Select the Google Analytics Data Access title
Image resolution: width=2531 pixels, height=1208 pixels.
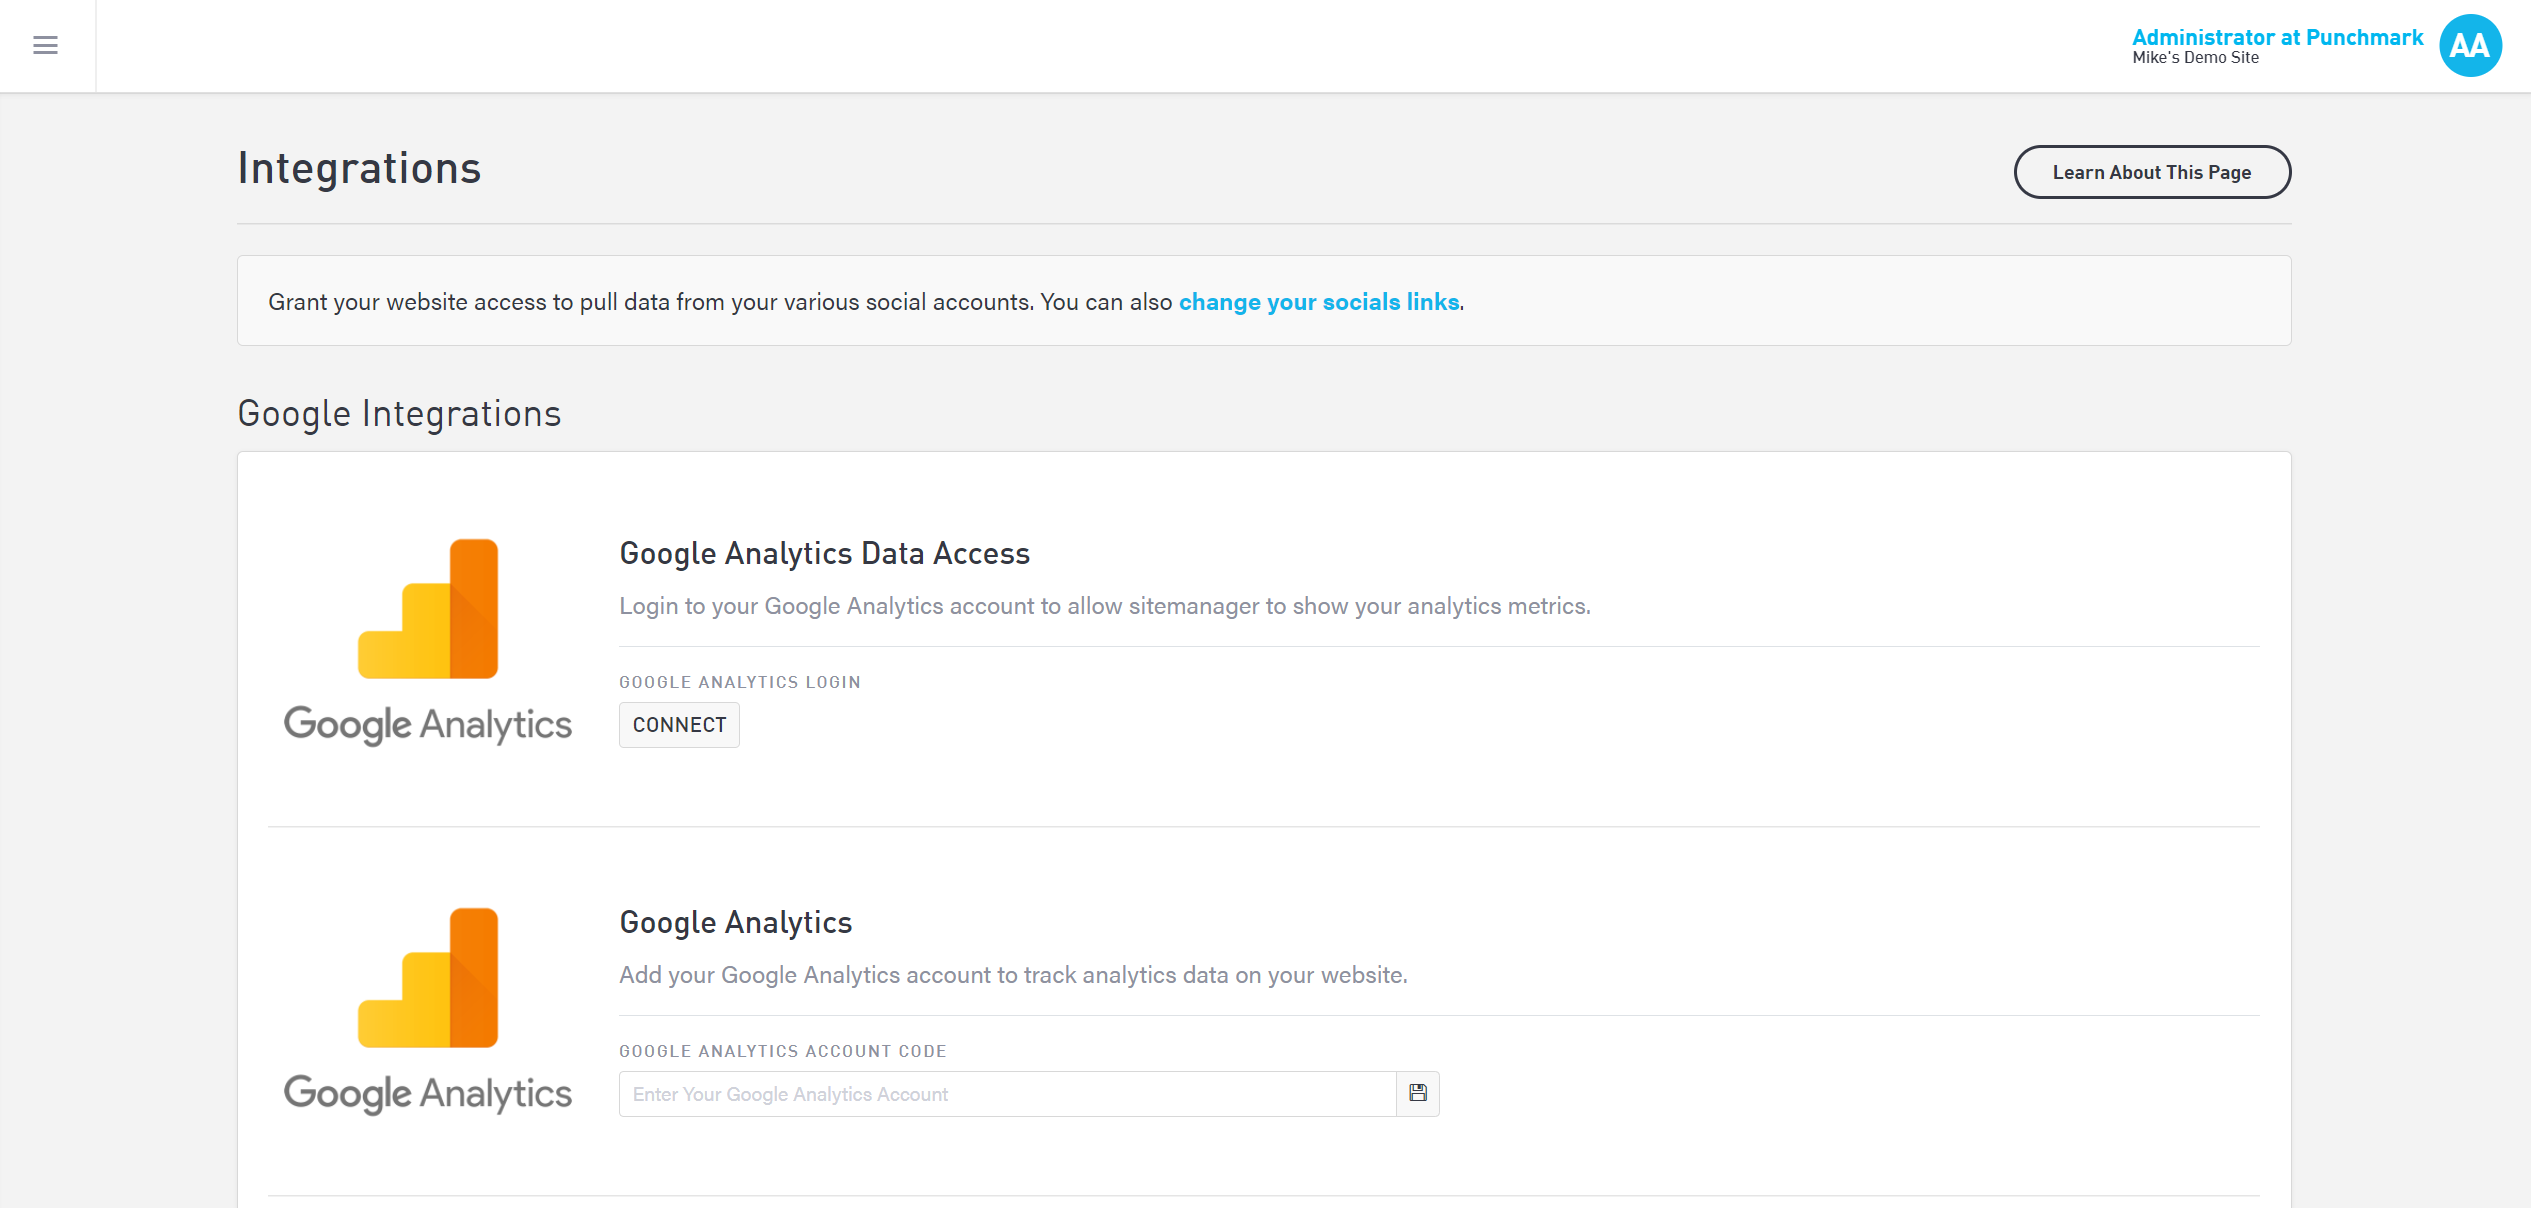click(x=824, y=553)
